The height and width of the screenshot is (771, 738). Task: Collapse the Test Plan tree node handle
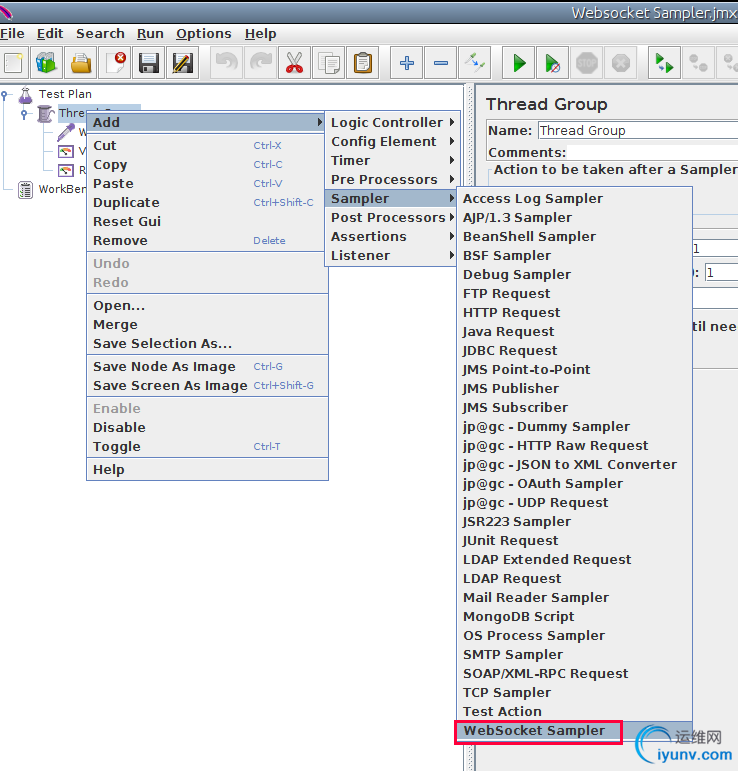(6, 95)
